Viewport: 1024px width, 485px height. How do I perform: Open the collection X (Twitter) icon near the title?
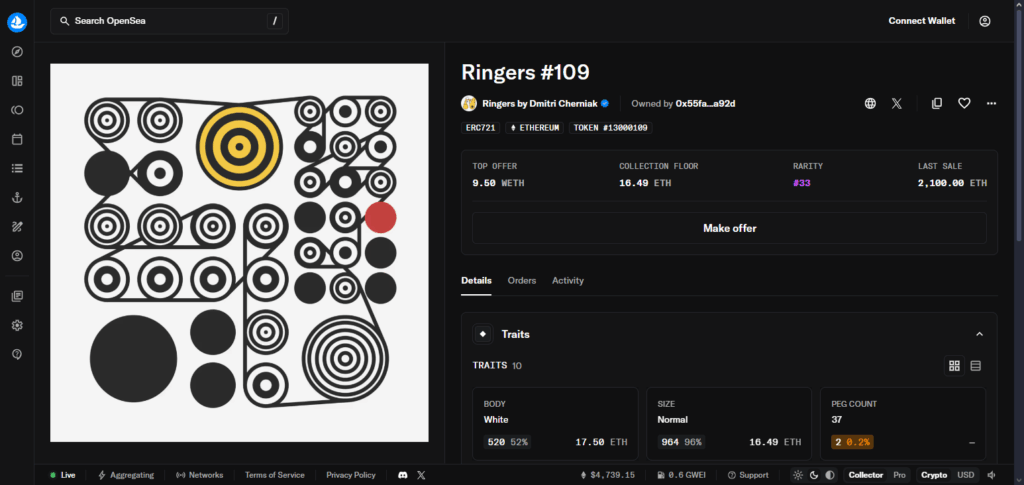tap(897, 103)
